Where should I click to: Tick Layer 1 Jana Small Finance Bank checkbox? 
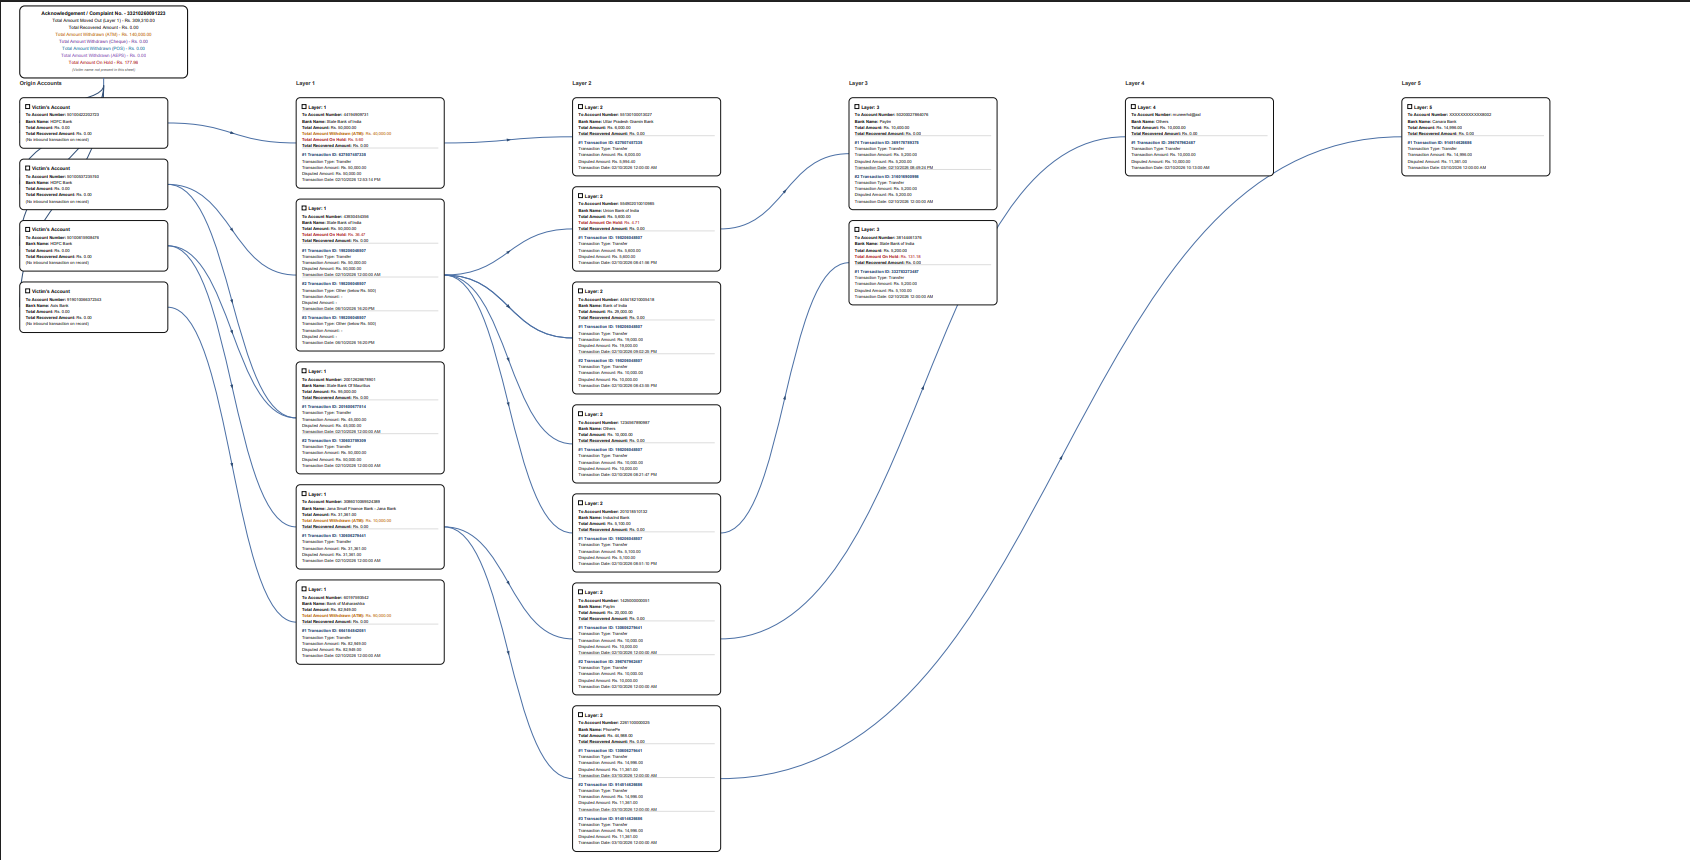pyautogui.click(x=304, y=494)
